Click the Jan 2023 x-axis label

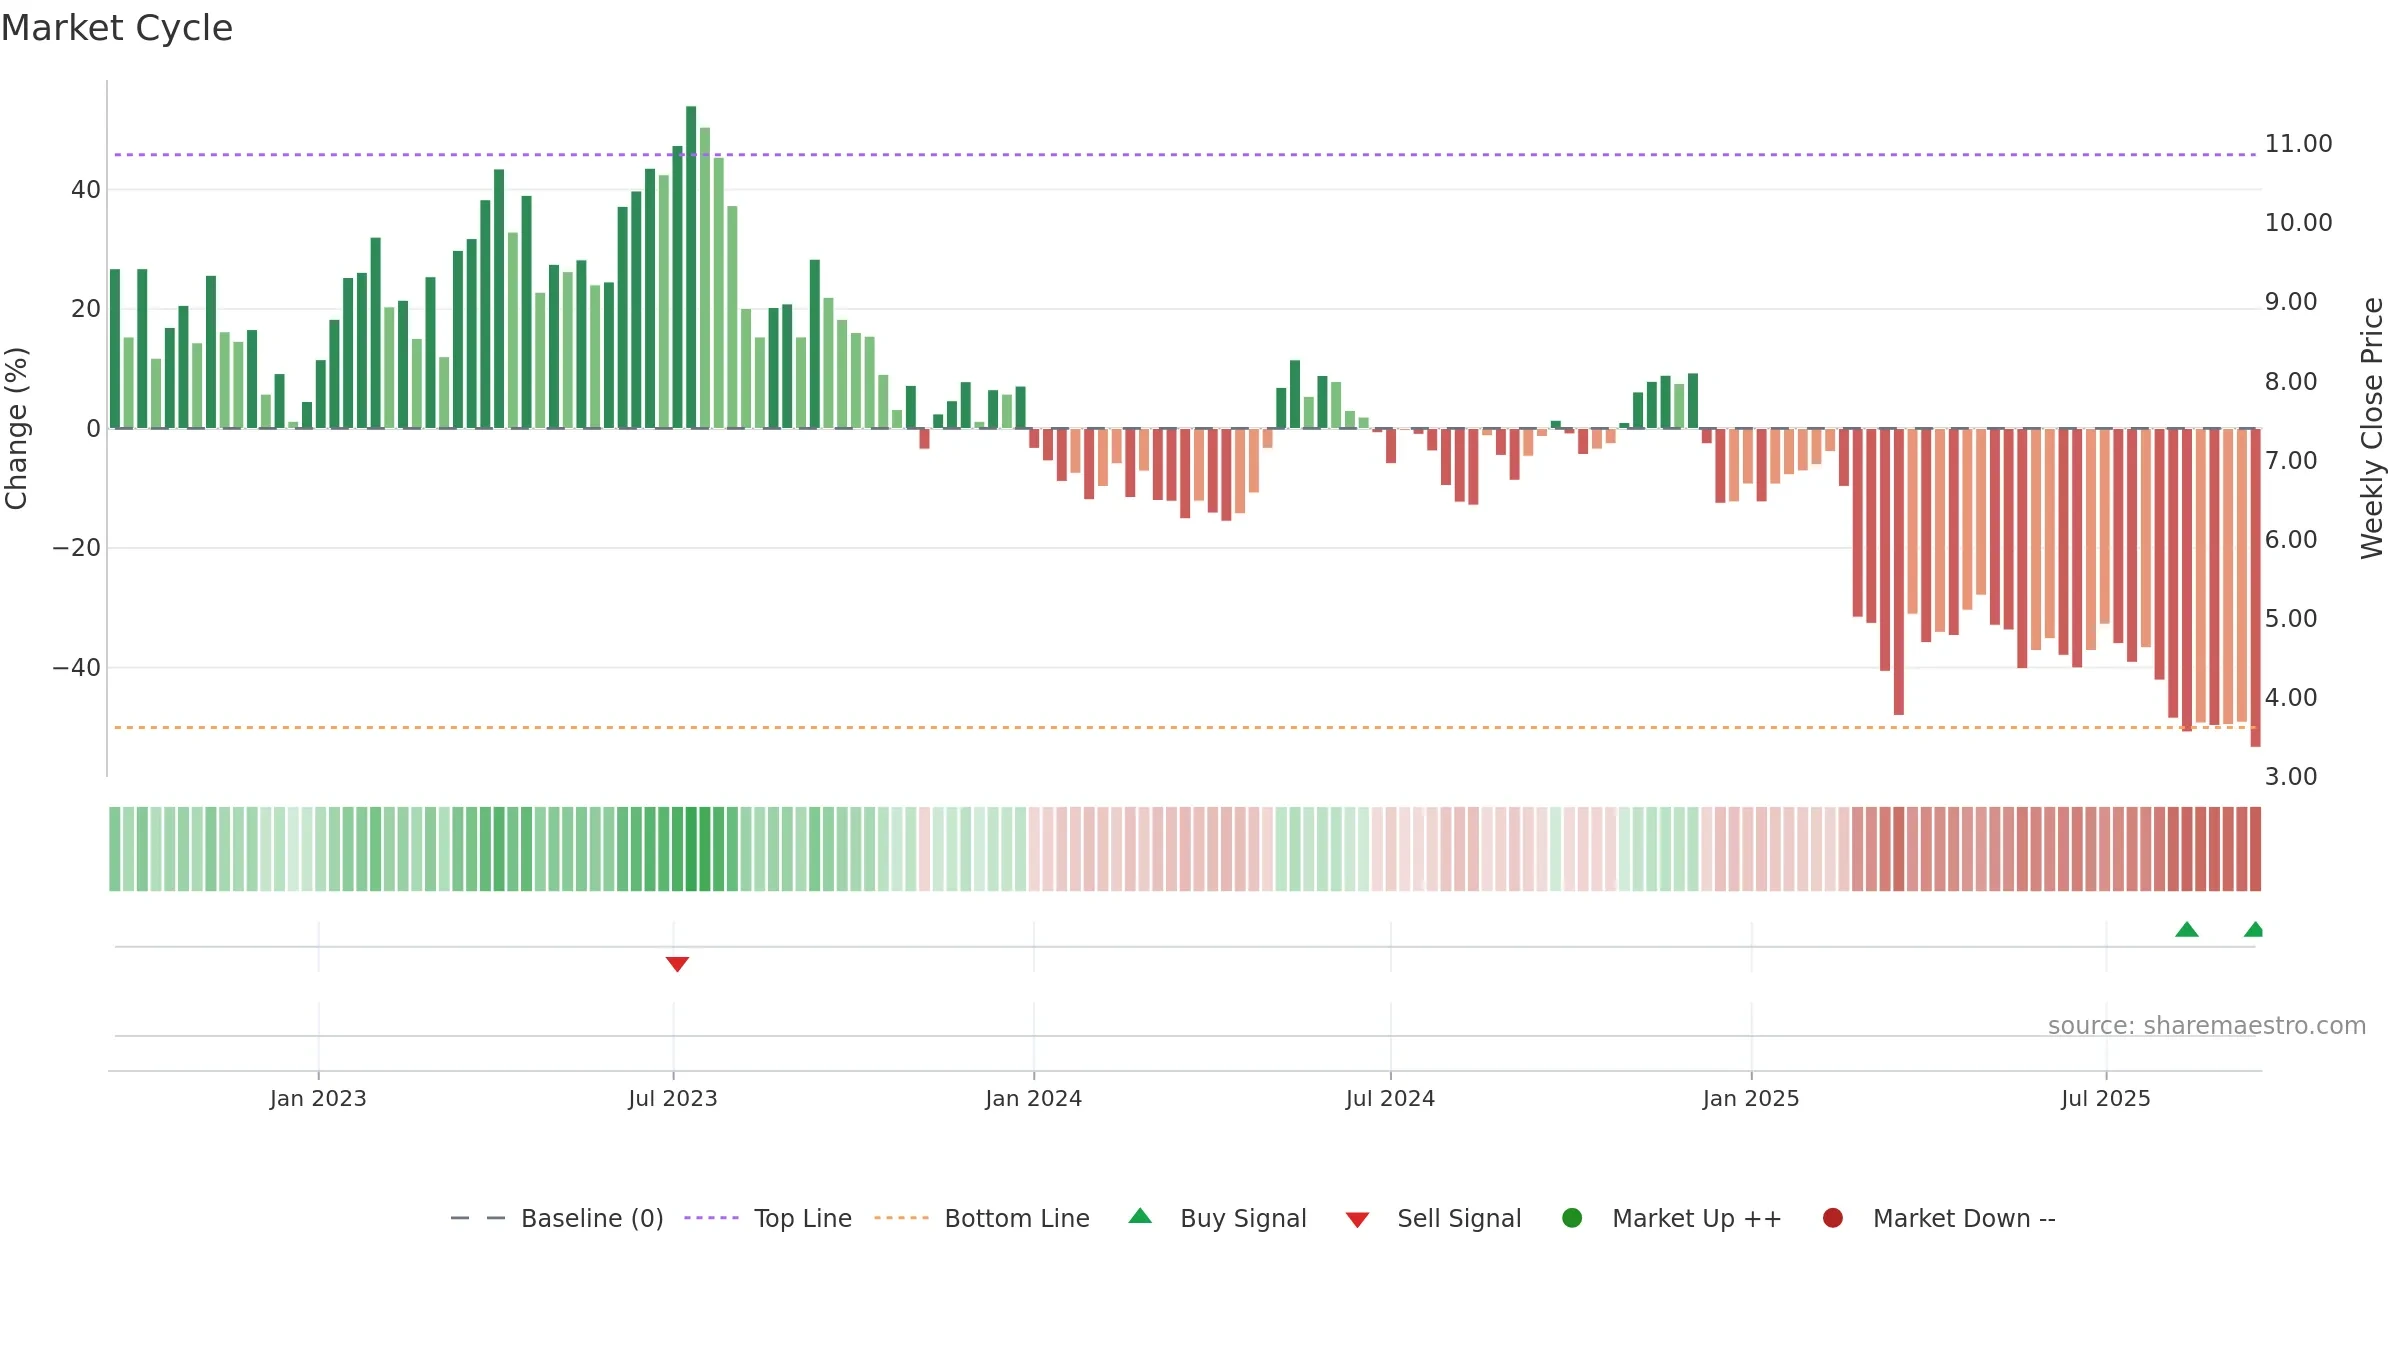(x=318, y=1098)
